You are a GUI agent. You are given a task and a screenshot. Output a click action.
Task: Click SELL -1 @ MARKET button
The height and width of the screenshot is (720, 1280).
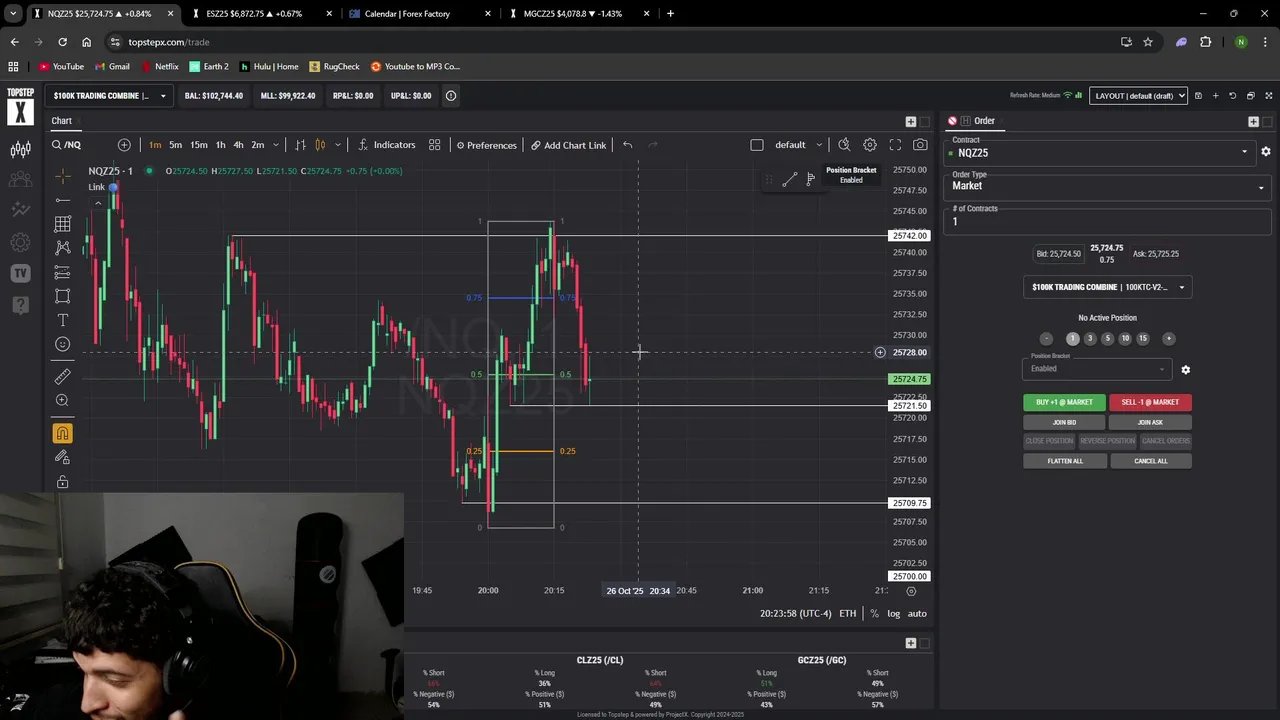pyautogui.click(x=1150, y=402)
